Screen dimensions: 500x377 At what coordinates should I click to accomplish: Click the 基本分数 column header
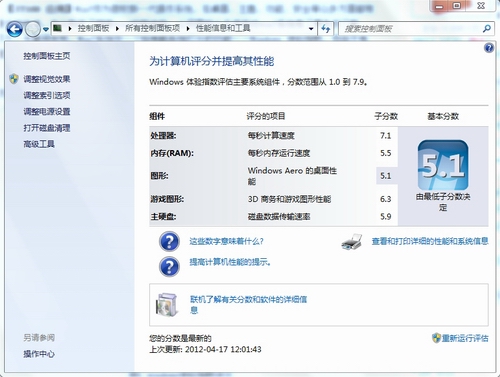tap(443, 116)
